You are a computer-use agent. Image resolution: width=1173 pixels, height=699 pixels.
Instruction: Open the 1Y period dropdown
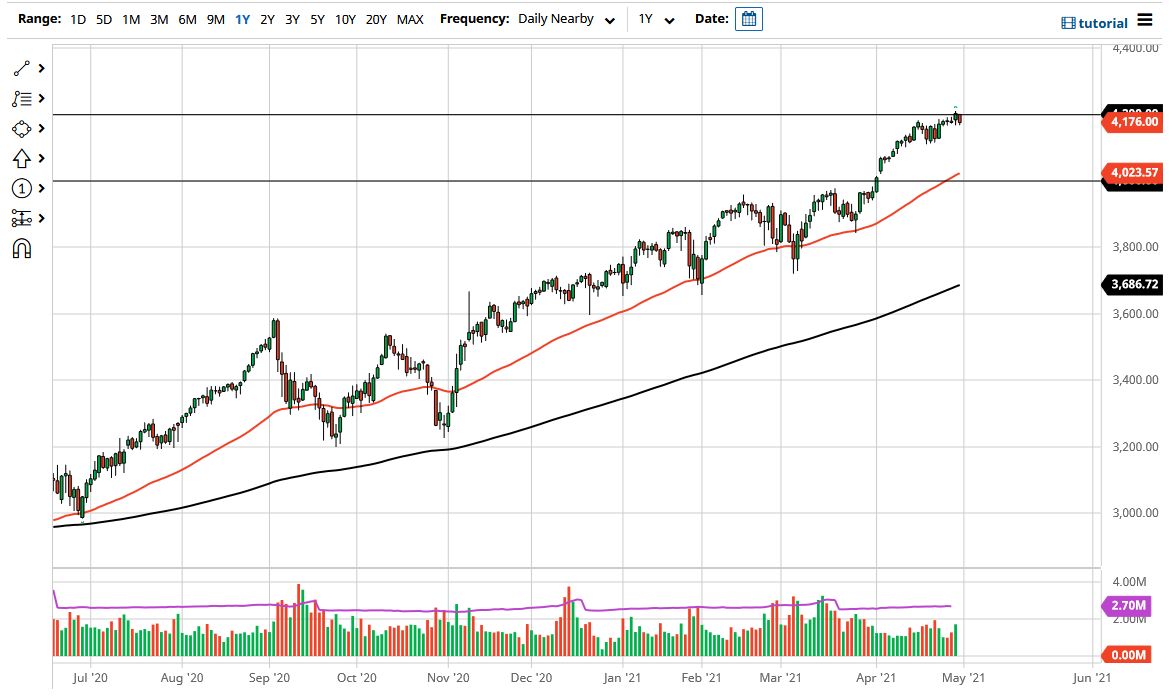click(656, 19)
